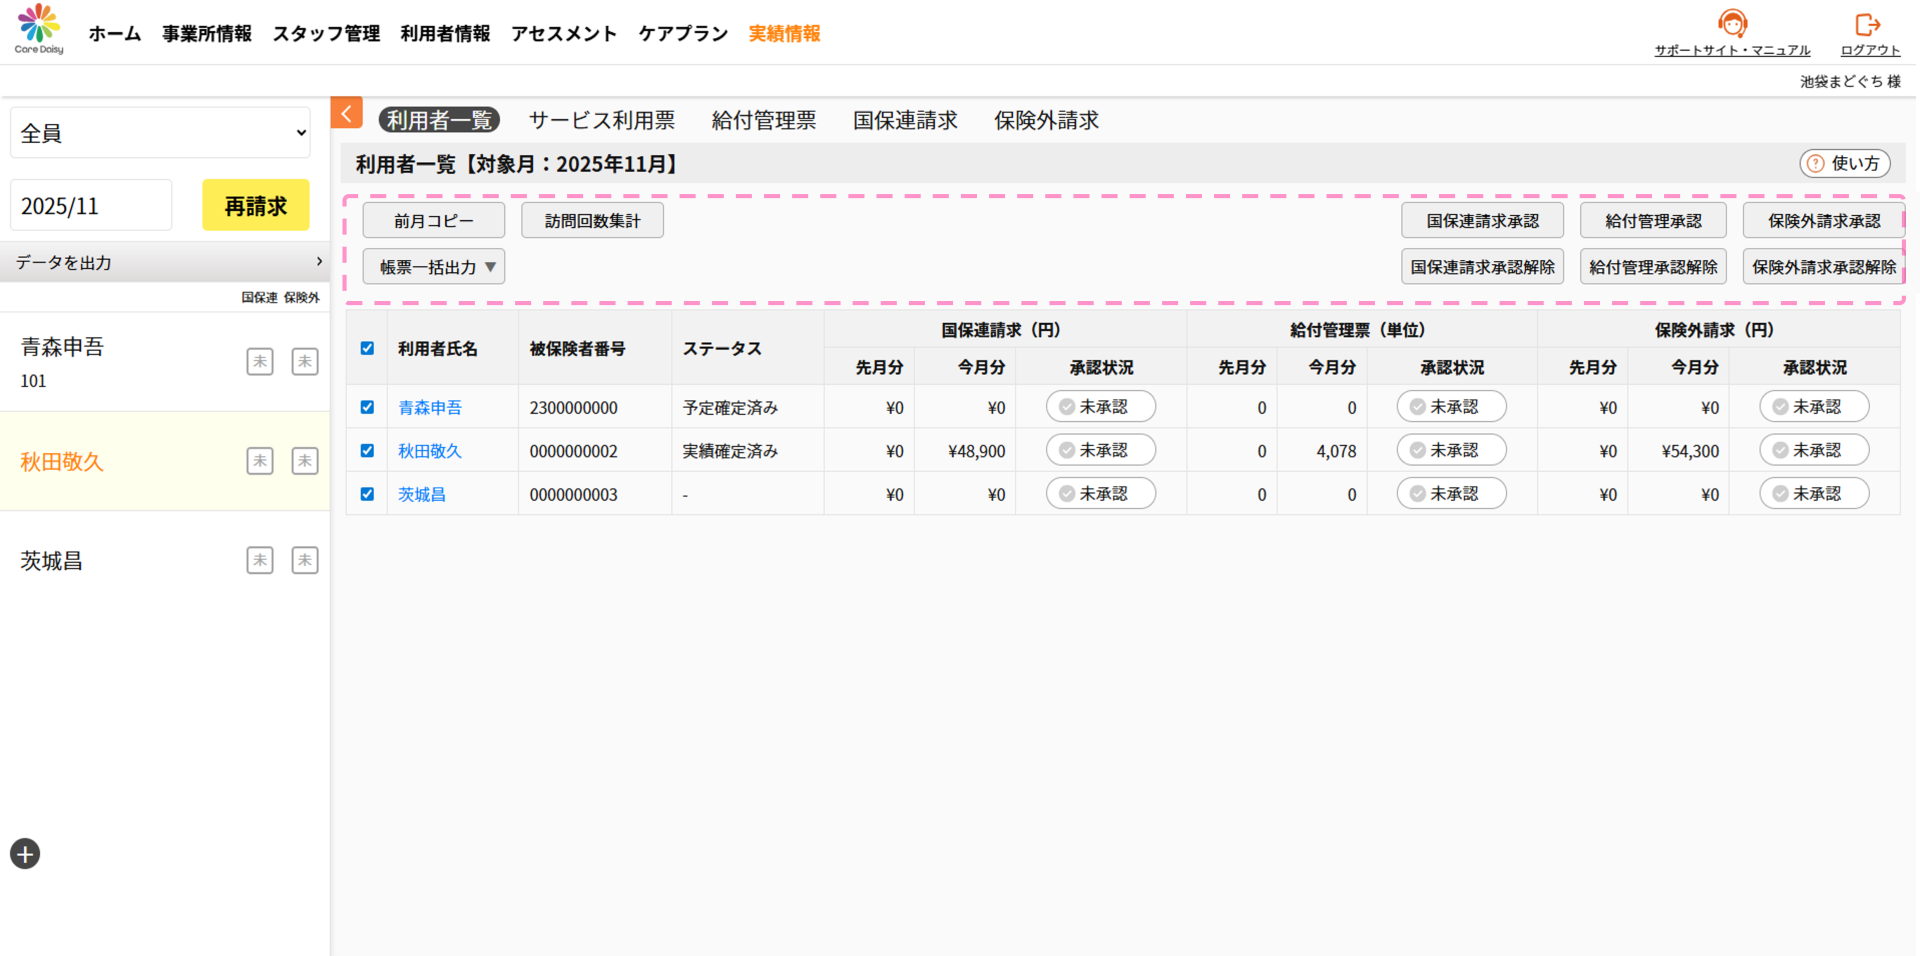Viewport: 1920px width, 956px height.
Task: Collapse sidebar with orange arrow icon
Action: click(x=346, y=114)
